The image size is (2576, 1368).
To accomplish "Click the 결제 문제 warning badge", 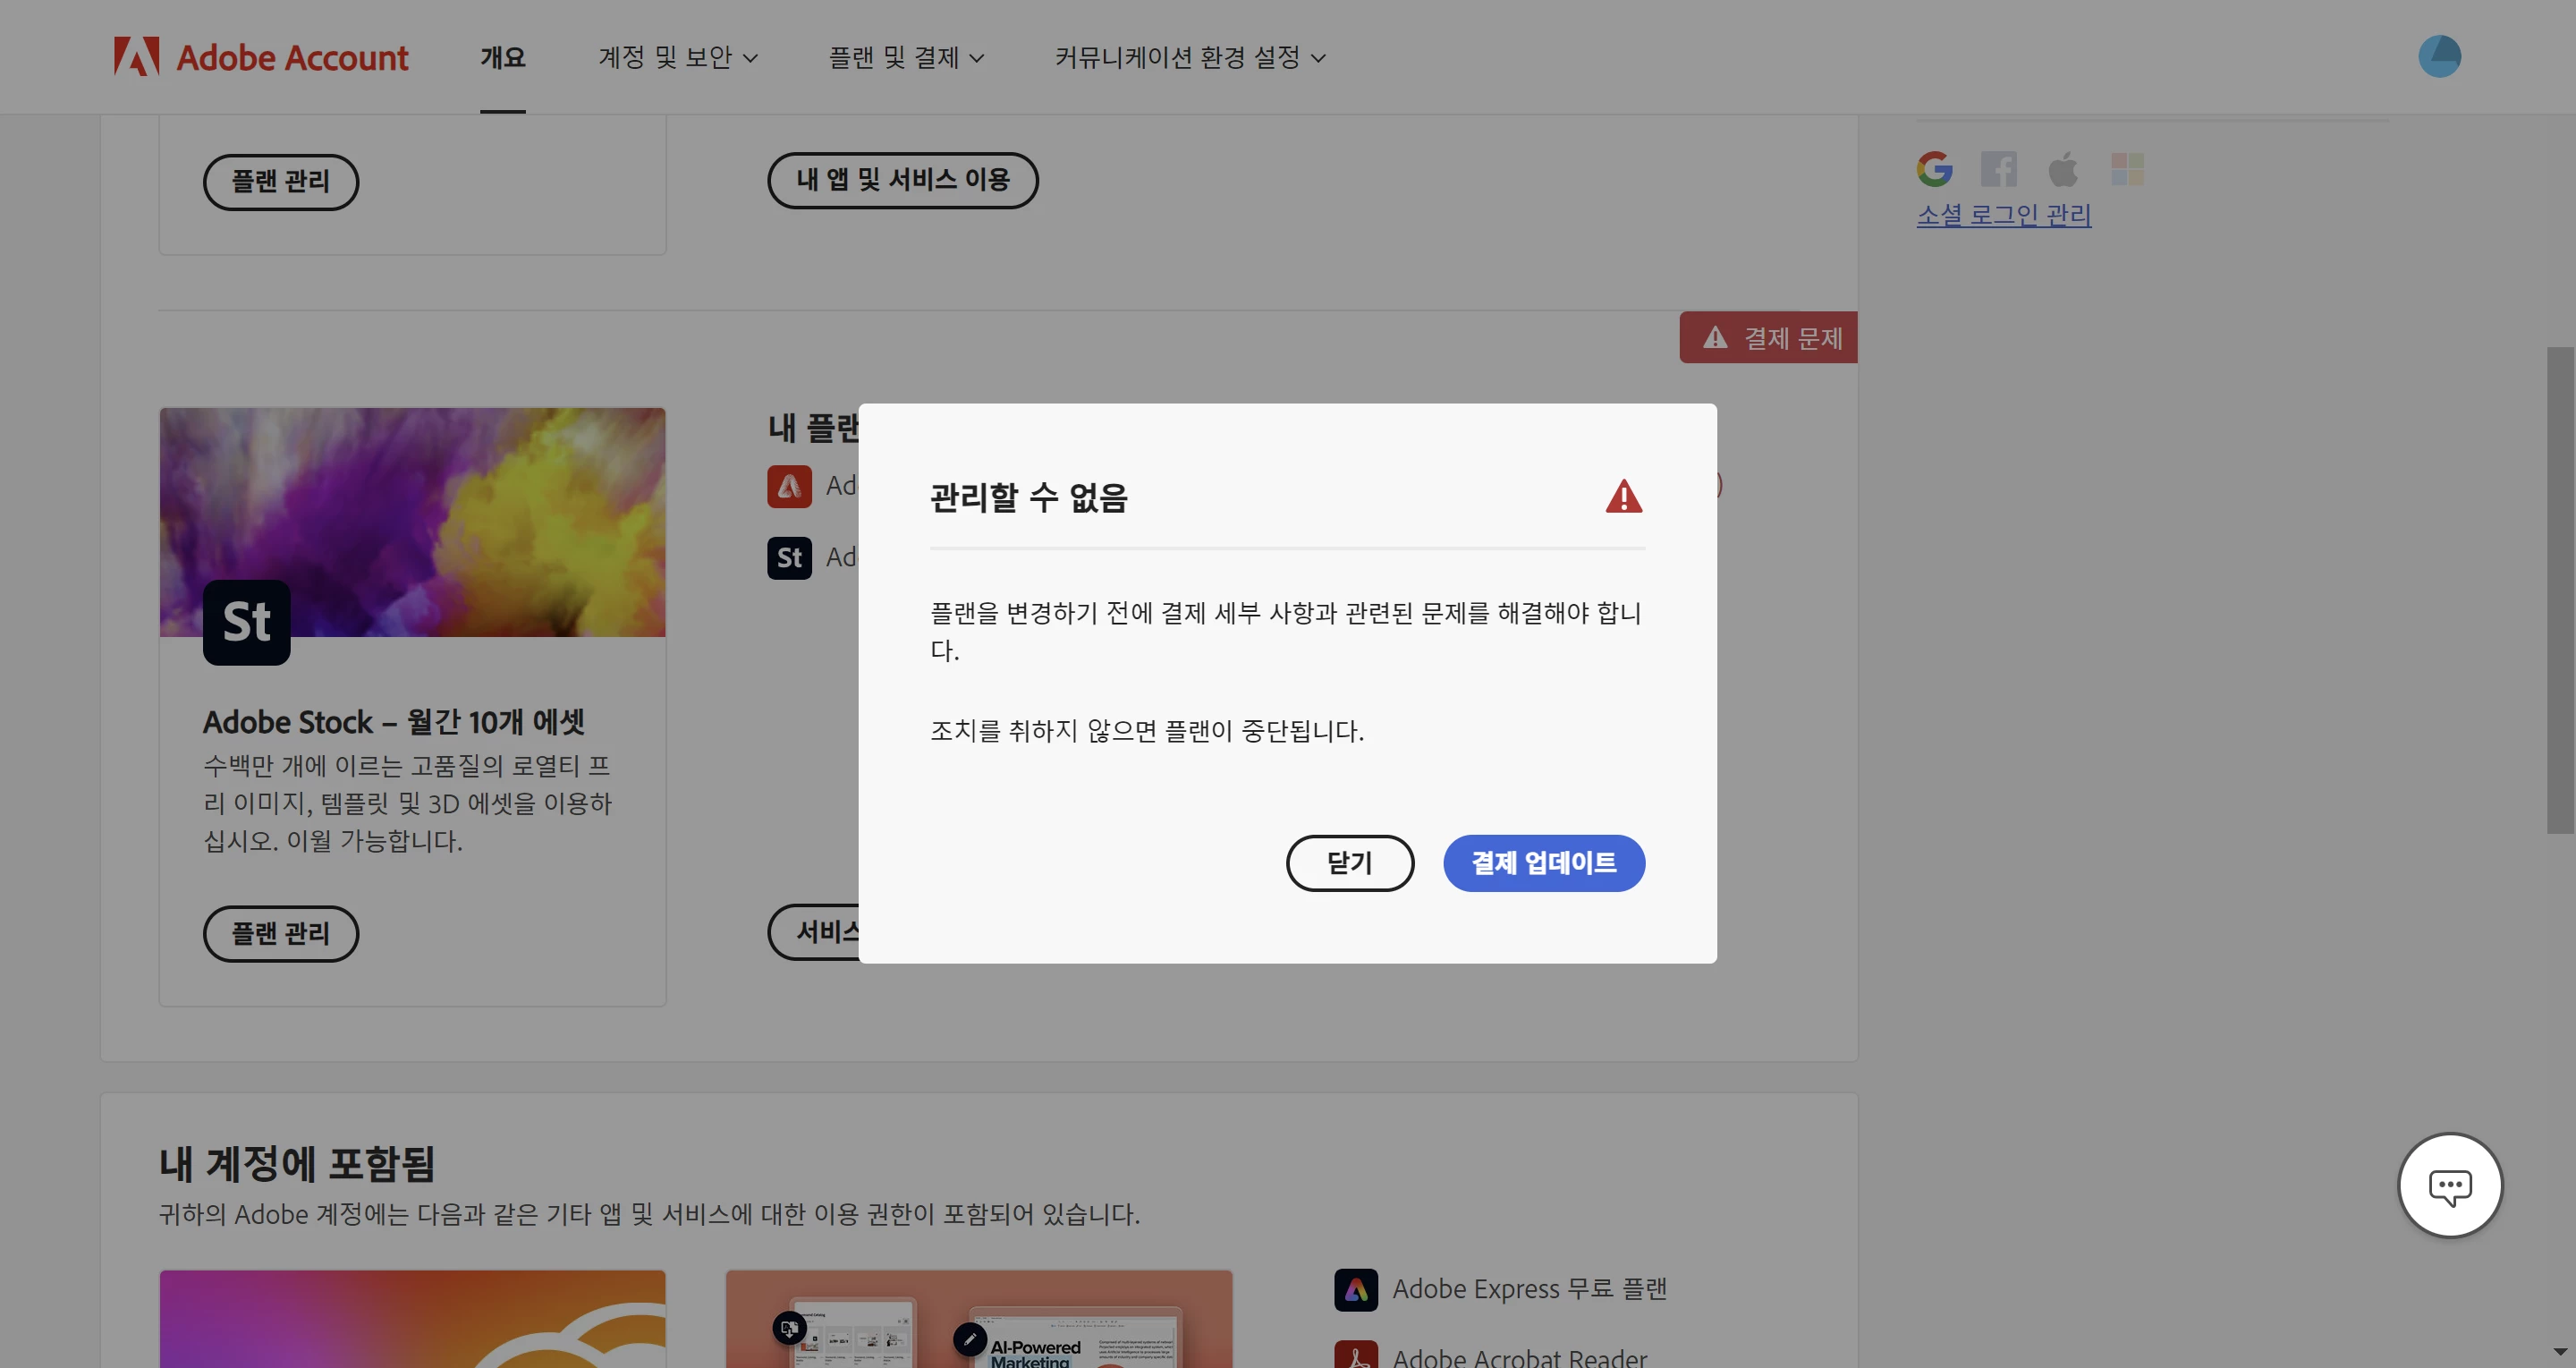I will click(1768, 338).
